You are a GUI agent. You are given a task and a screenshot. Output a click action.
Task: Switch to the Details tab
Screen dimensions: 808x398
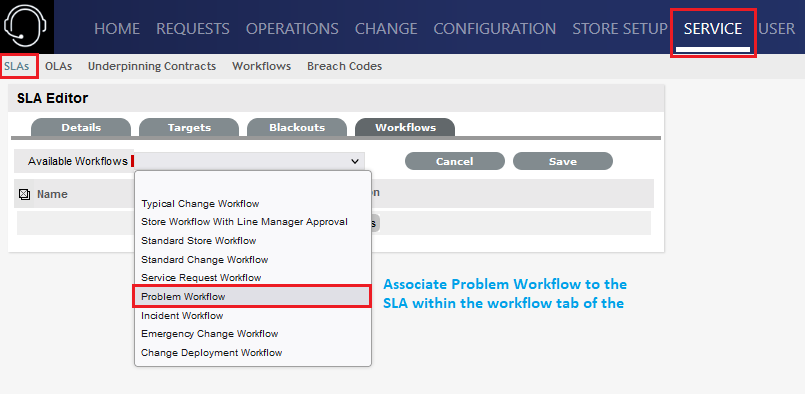tap(81, 127)
